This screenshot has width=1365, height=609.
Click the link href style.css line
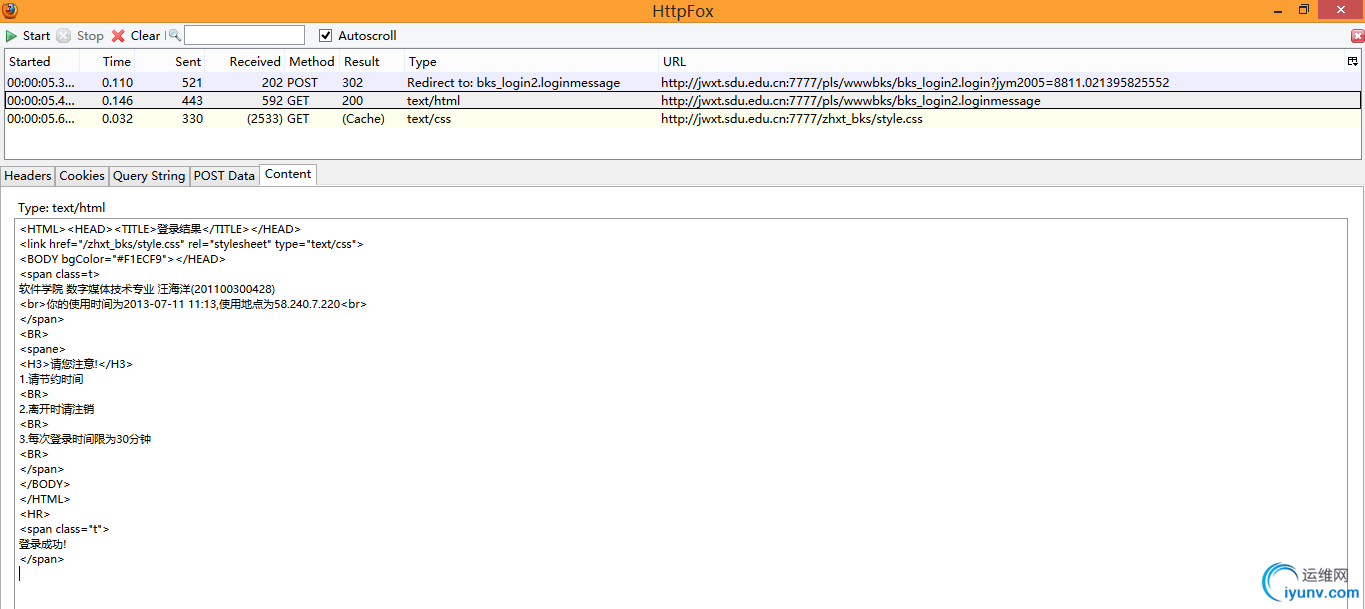click(192, 244)
